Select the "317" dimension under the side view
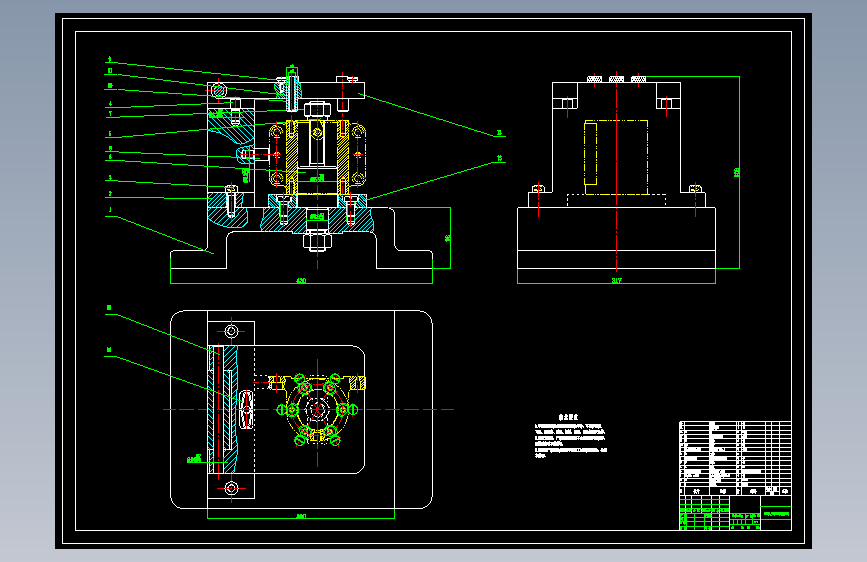This screenshot has height=562, width=867. [x=617, y=280]
